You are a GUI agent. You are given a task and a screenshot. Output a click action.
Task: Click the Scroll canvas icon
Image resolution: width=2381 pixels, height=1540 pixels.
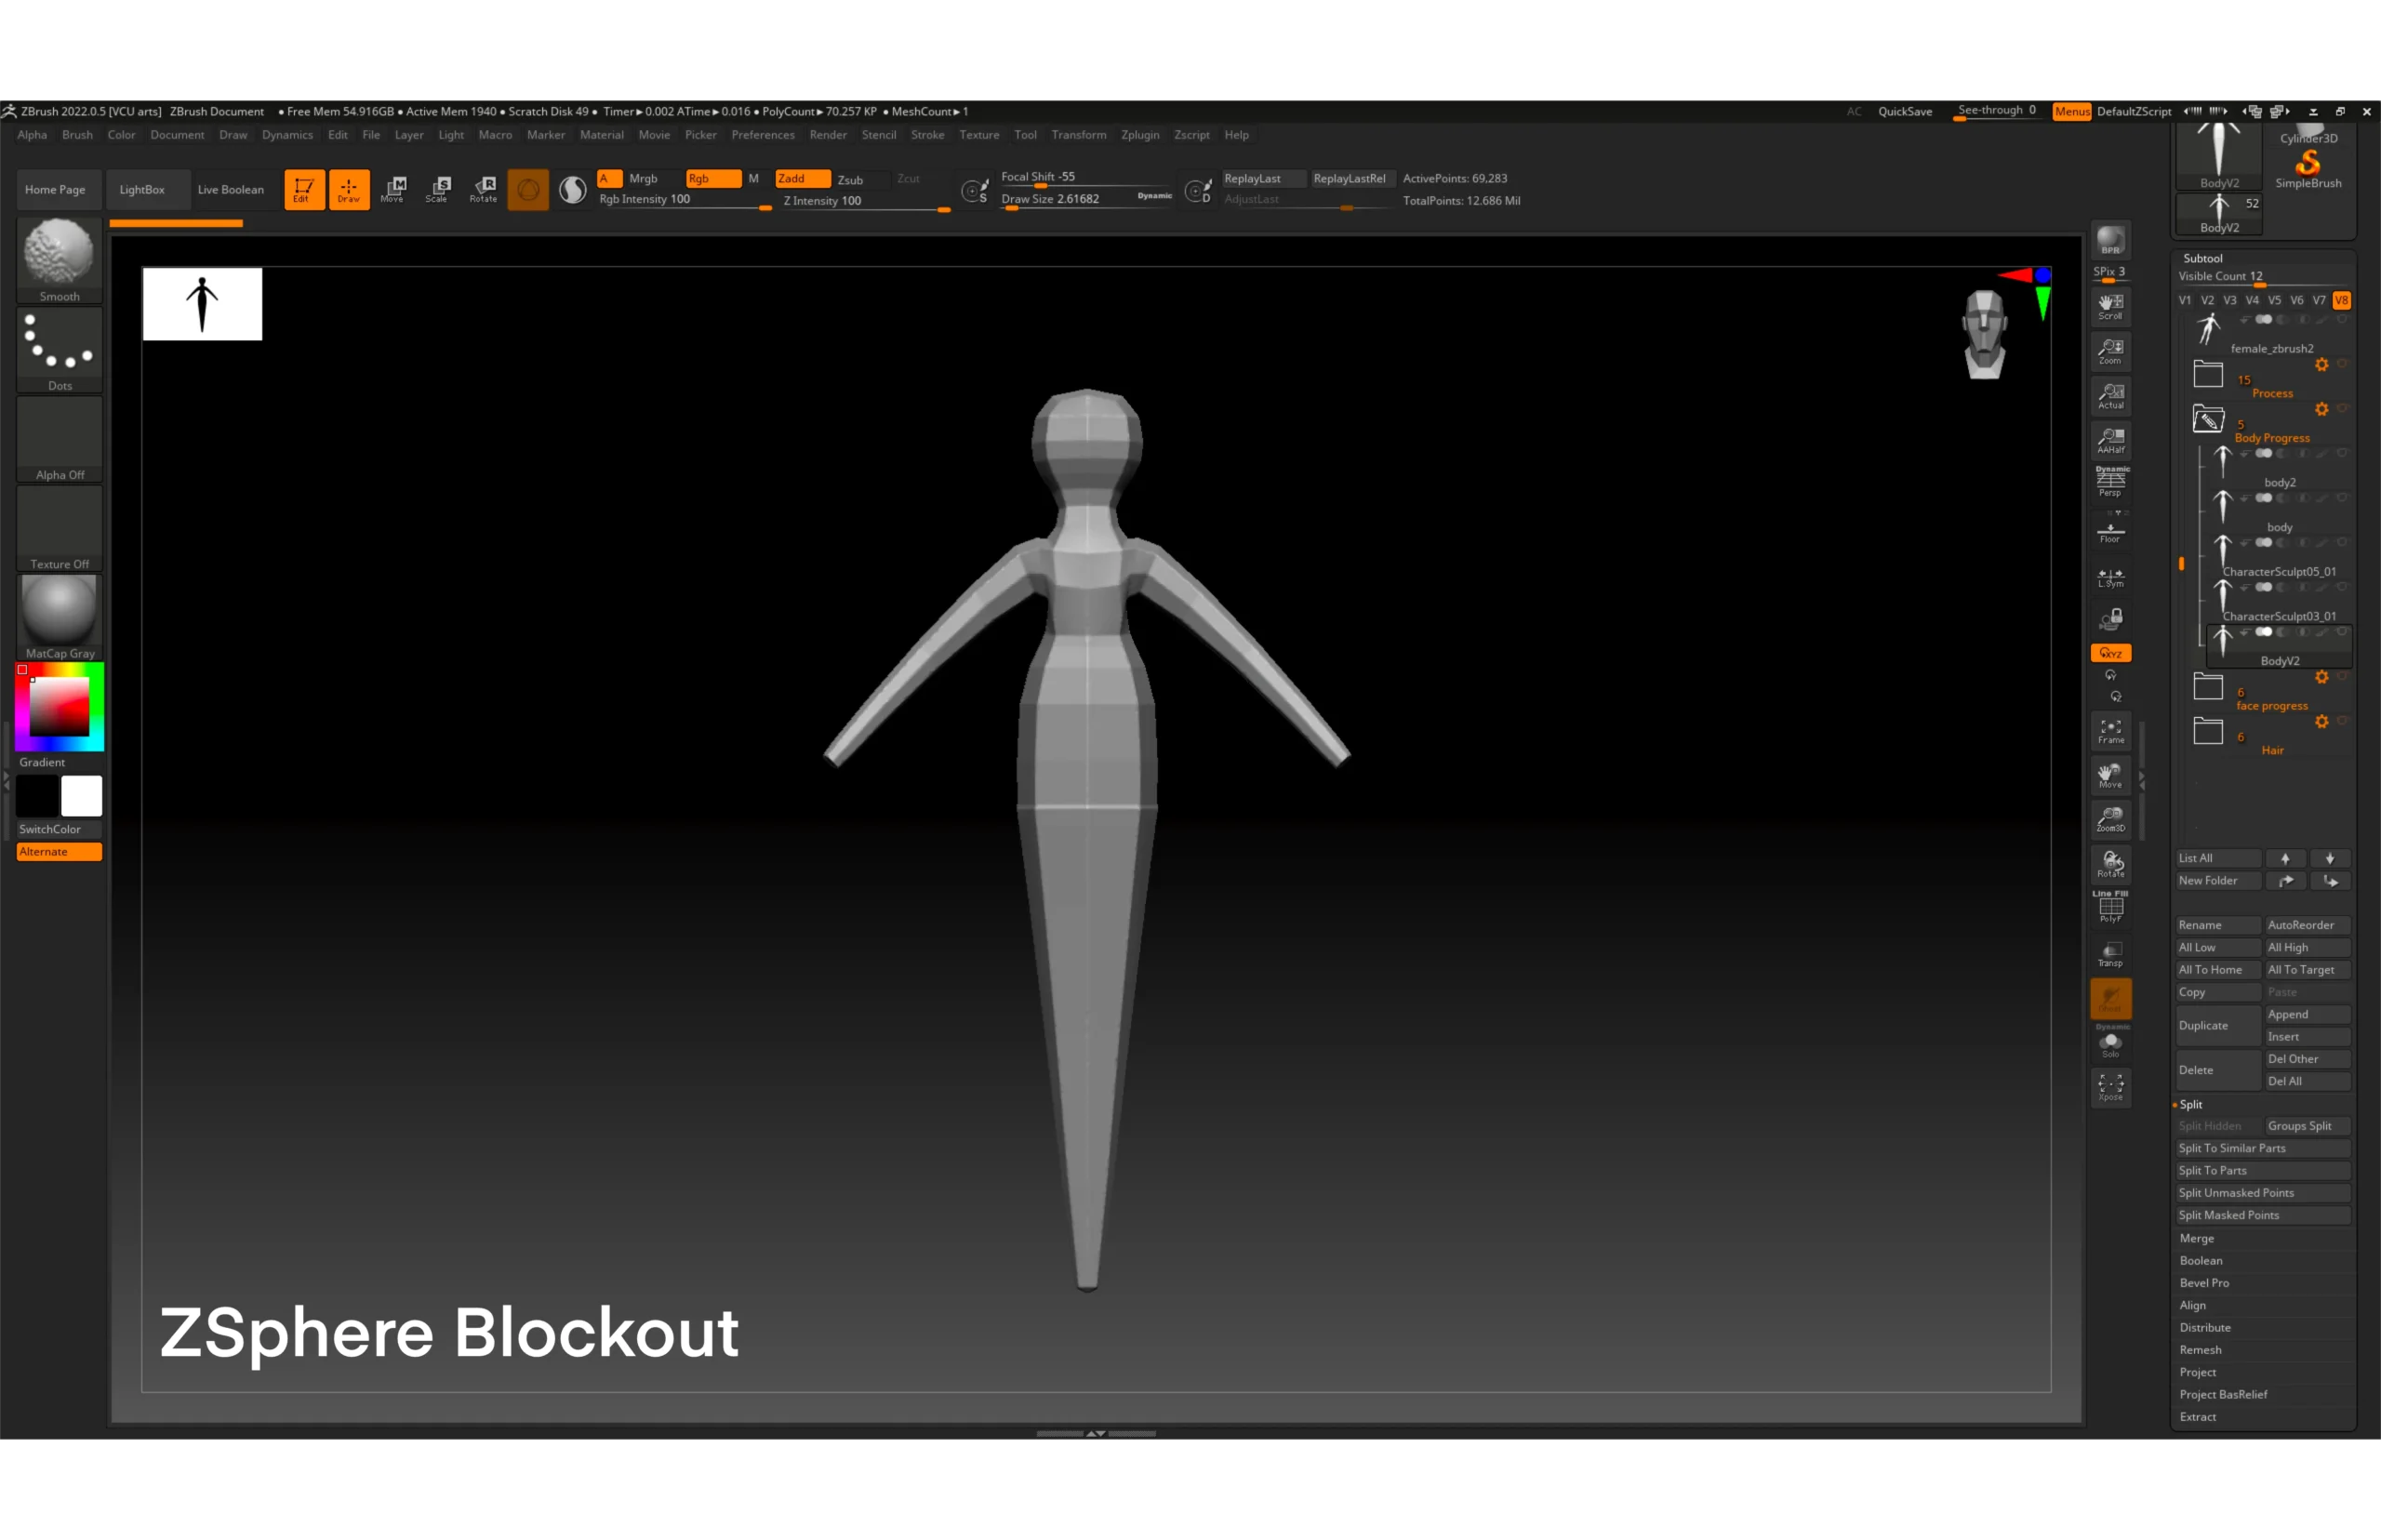2110,307
